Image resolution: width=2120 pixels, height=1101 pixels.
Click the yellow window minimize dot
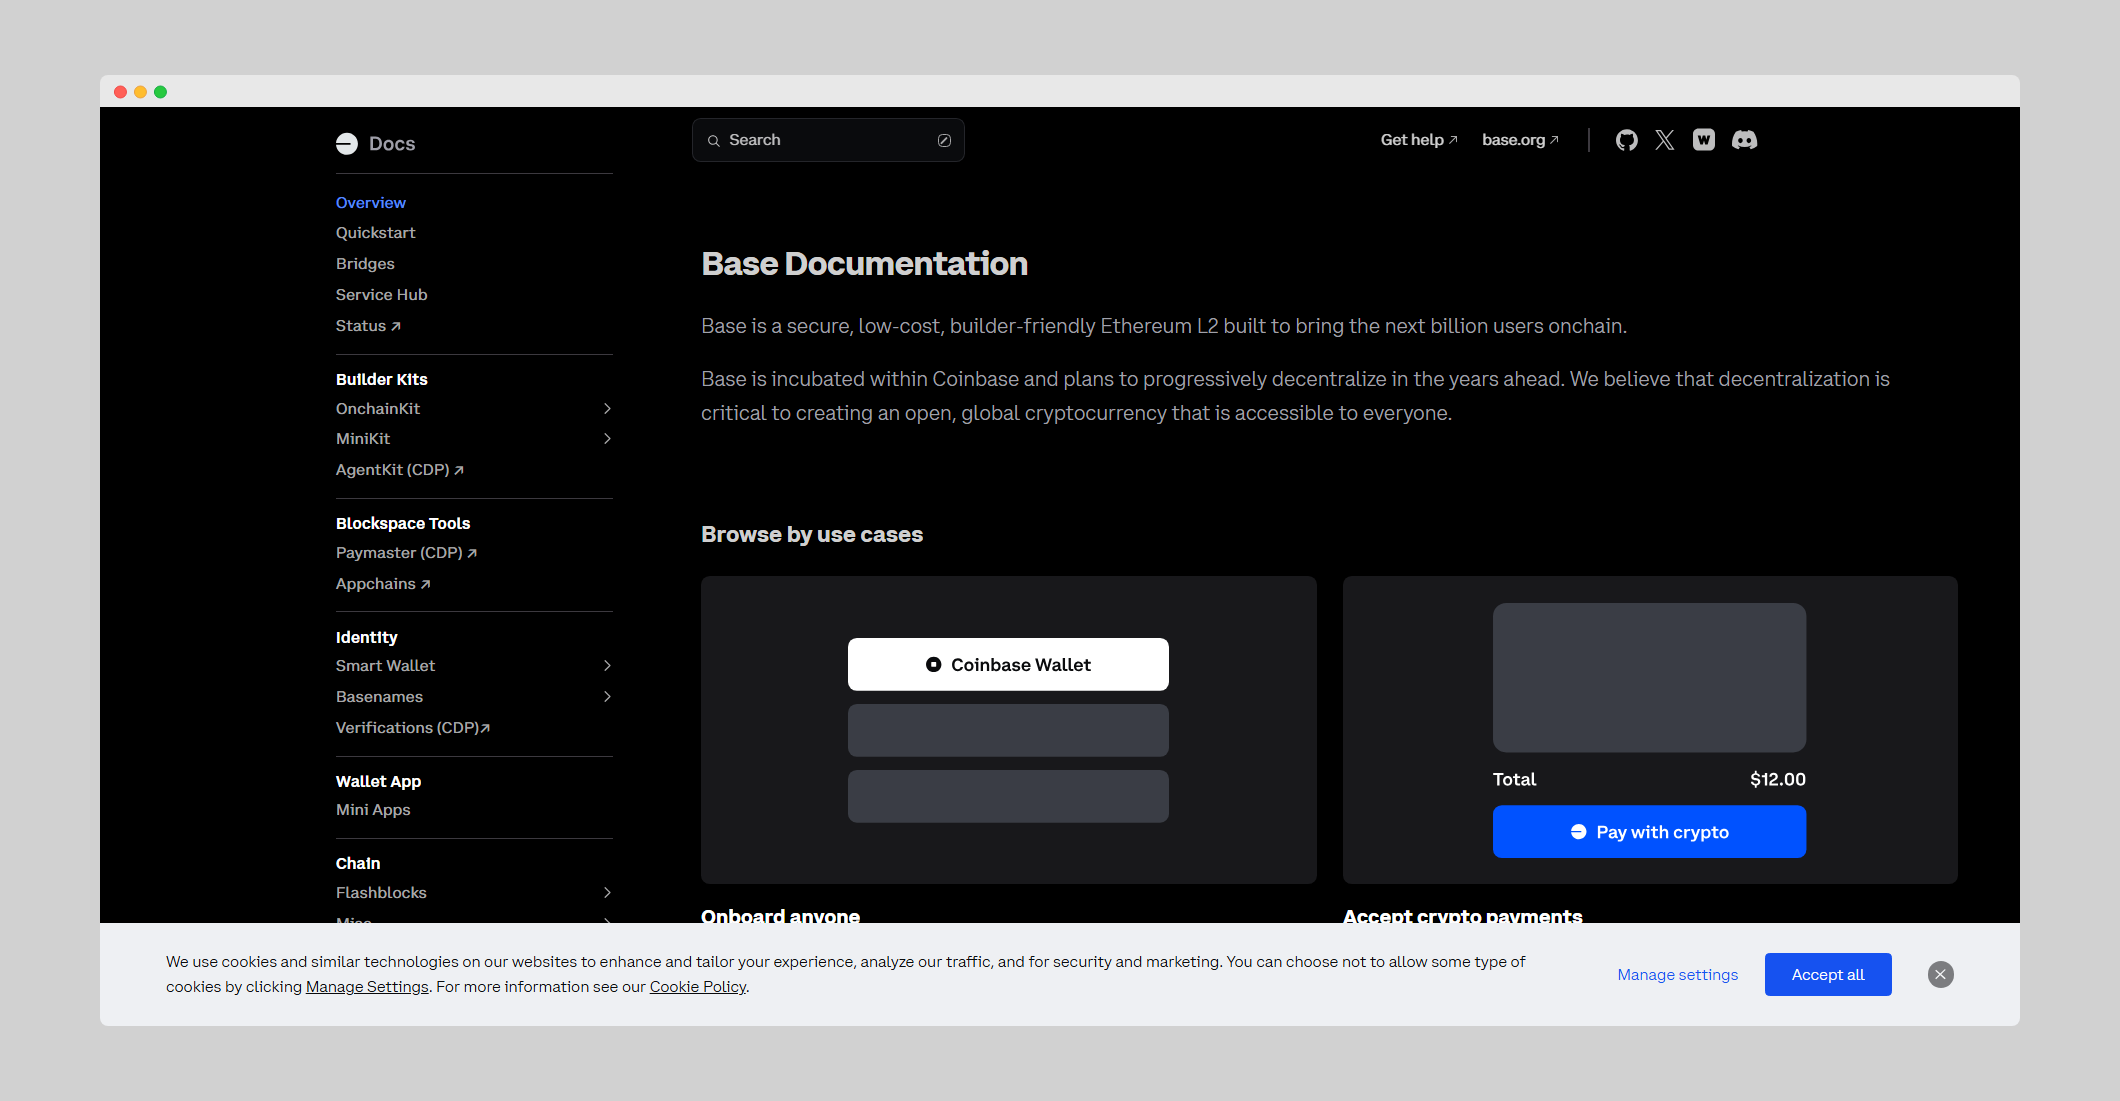click(x=140, y=92)
